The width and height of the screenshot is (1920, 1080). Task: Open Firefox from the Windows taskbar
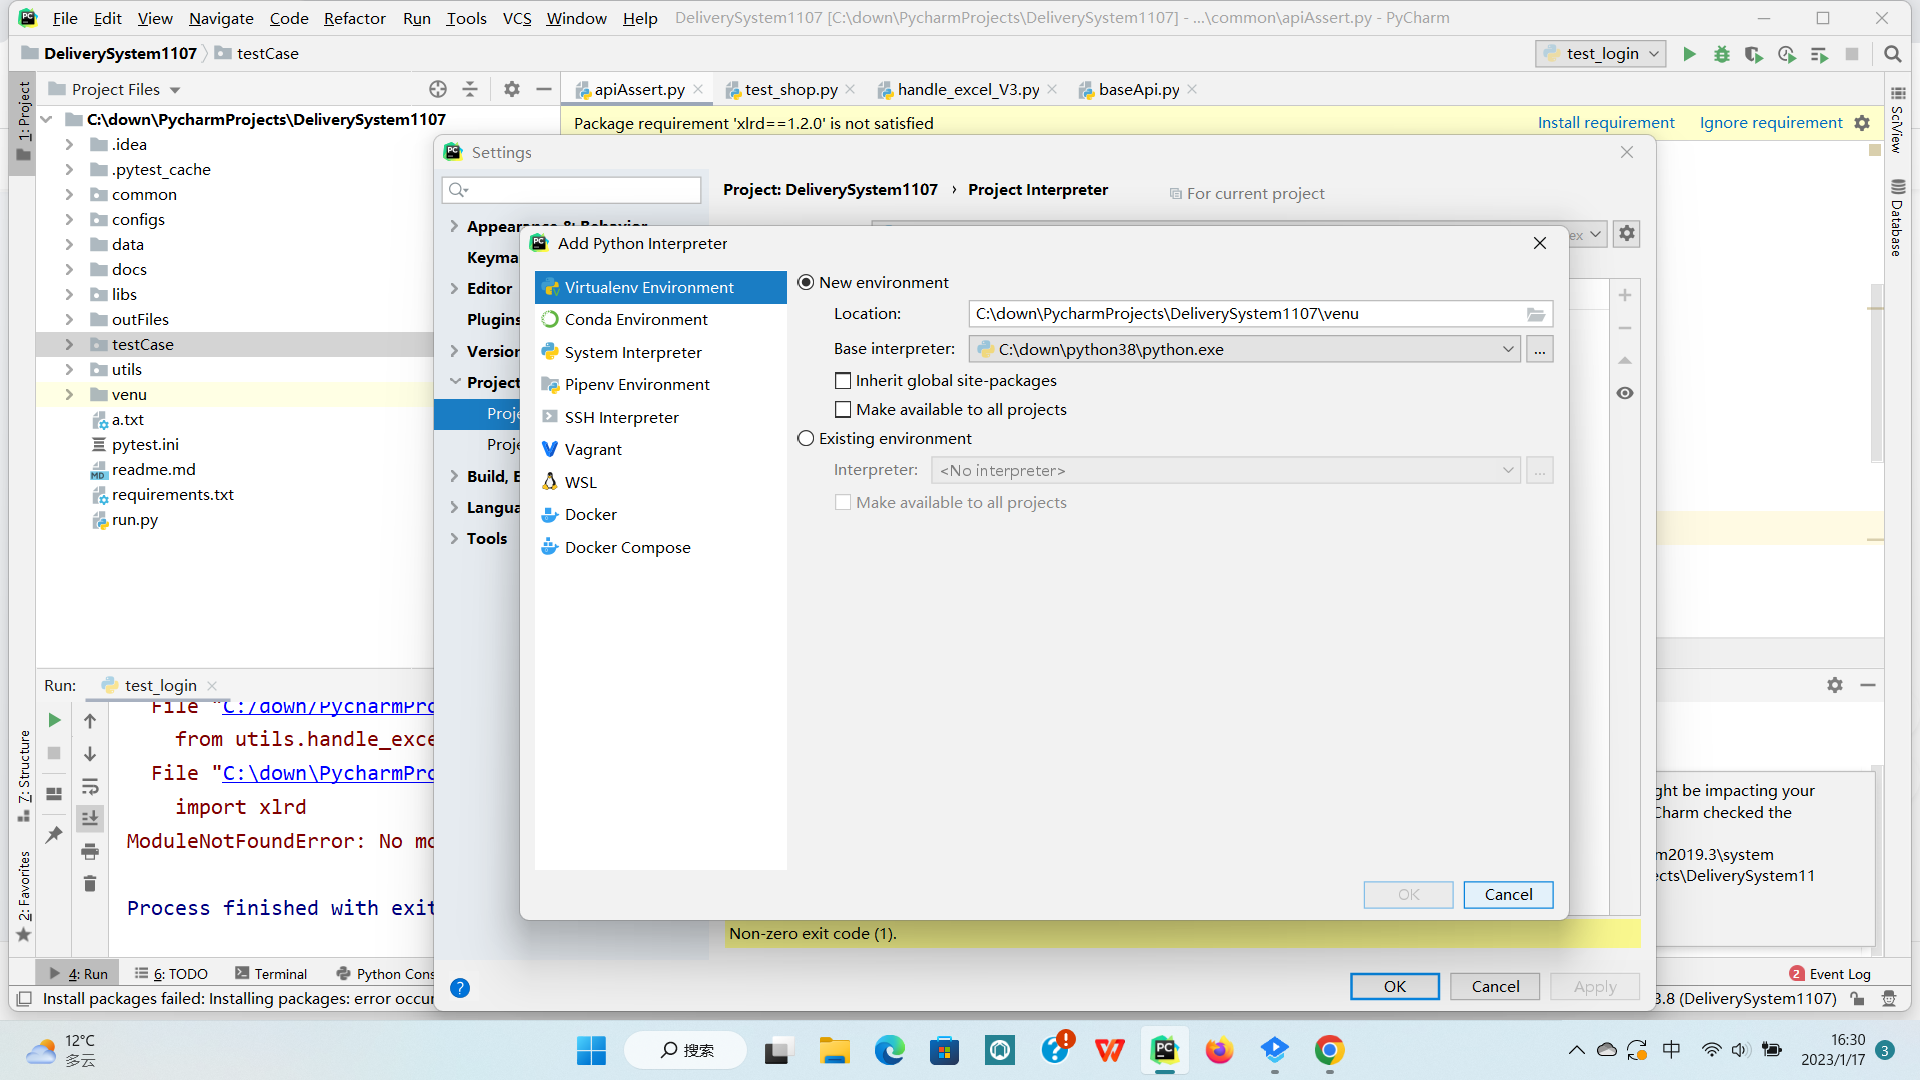coord(1219,1050)
